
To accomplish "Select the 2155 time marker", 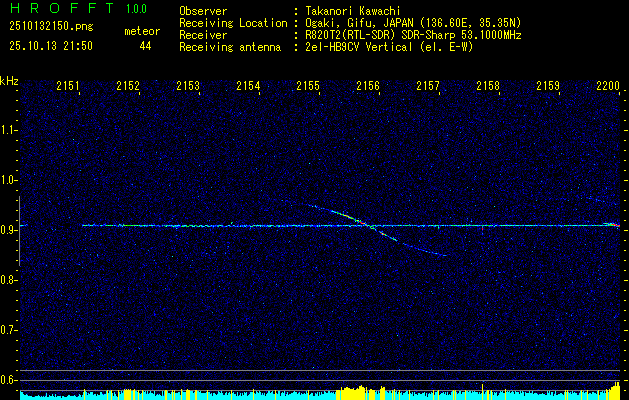I will tap(308, 87).
